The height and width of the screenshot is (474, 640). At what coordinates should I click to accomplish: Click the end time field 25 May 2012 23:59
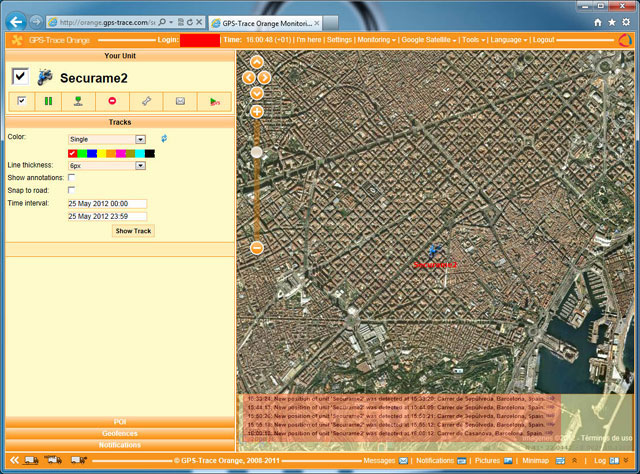pyautogui.click(x=107, y=216)
